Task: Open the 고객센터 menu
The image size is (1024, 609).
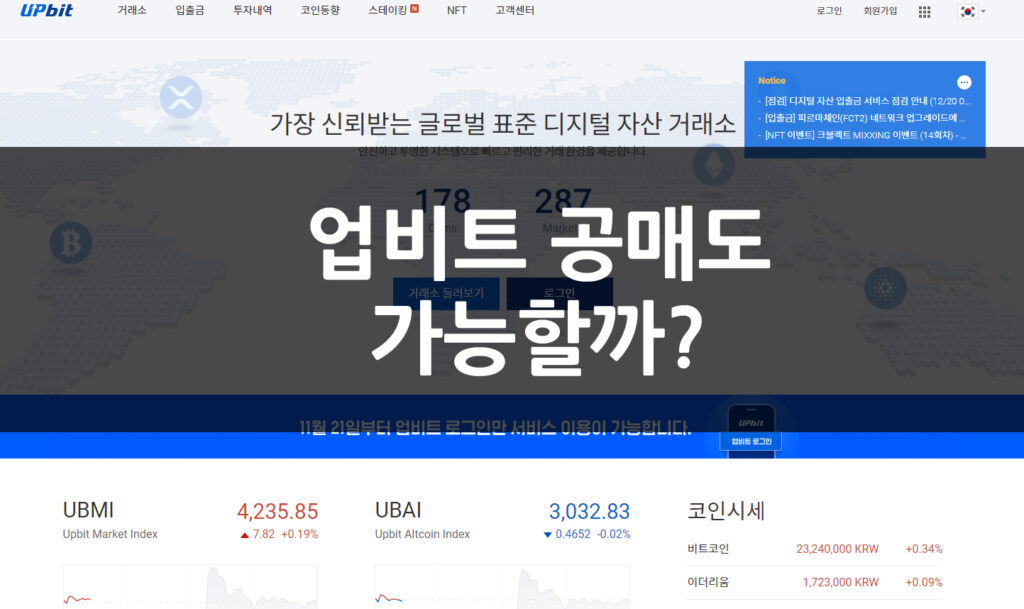Action: pos(515,10)
